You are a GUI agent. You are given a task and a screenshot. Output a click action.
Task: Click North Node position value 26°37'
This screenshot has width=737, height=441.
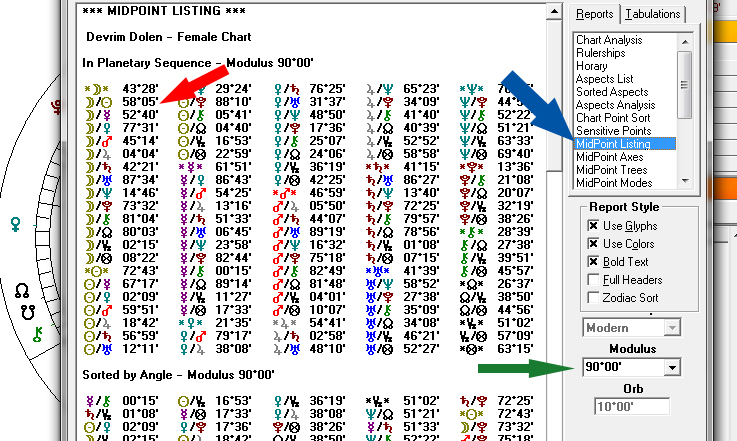pos(516,284)
